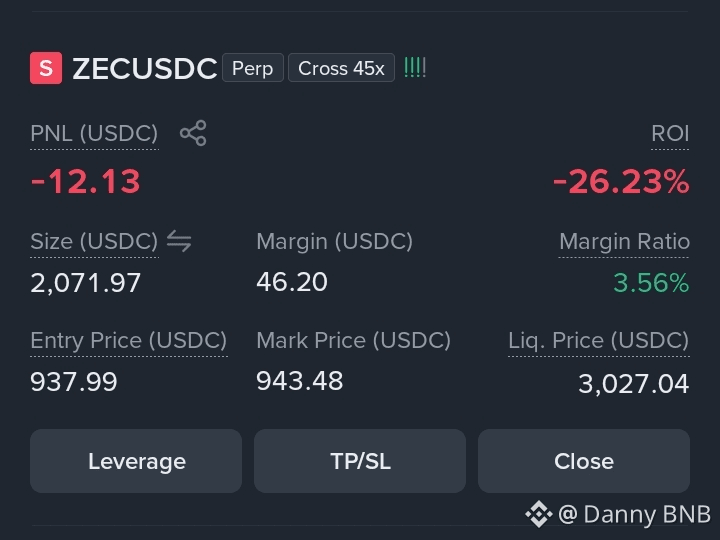Click the -26.23% ROI value
Viewport: 720px width, 540px height.
621,181
